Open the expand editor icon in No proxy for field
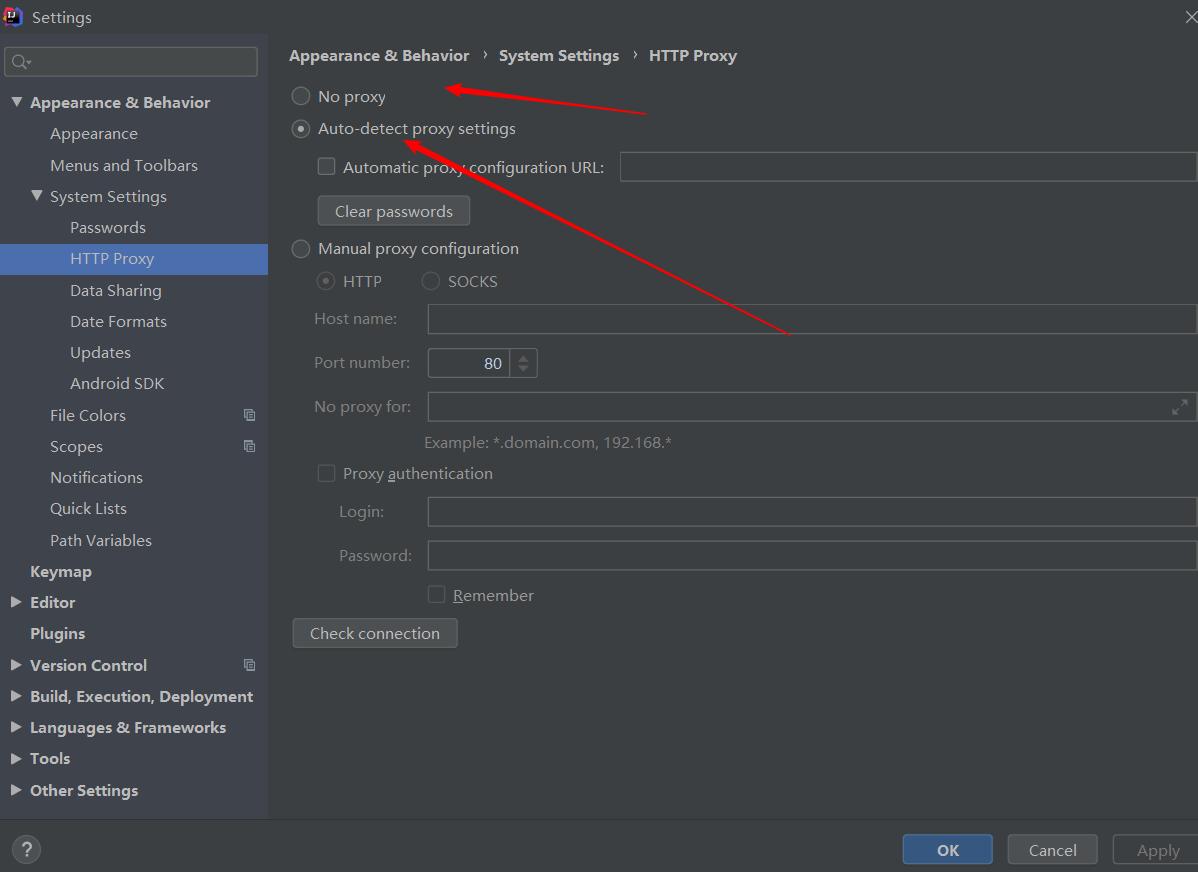This screenshot has width=1198, height=872. pos(1179,407)
